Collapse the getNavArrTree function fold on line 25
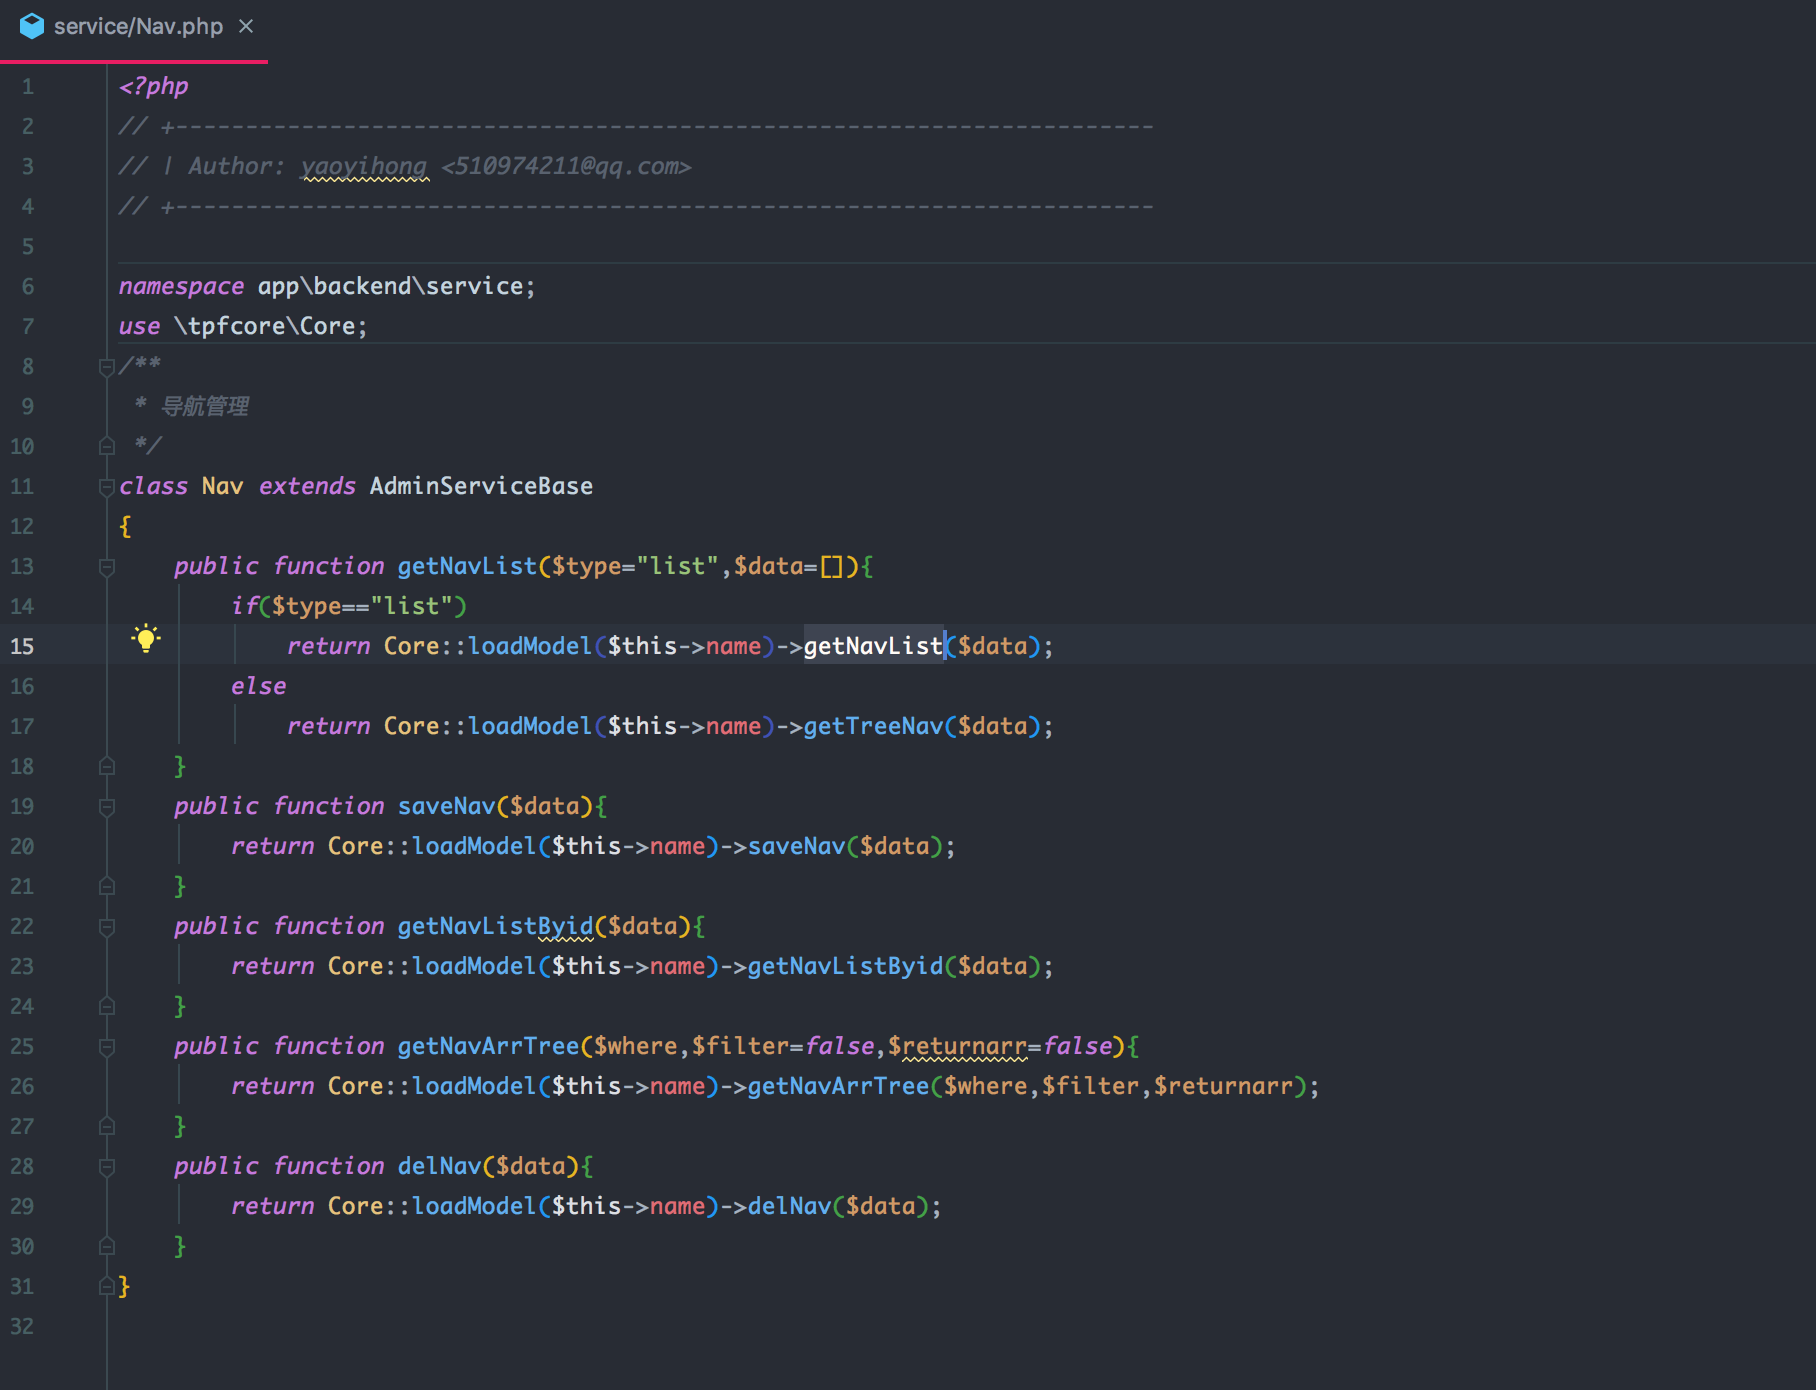This screenshot has height=1390, width=1816. click(107, 1047)
